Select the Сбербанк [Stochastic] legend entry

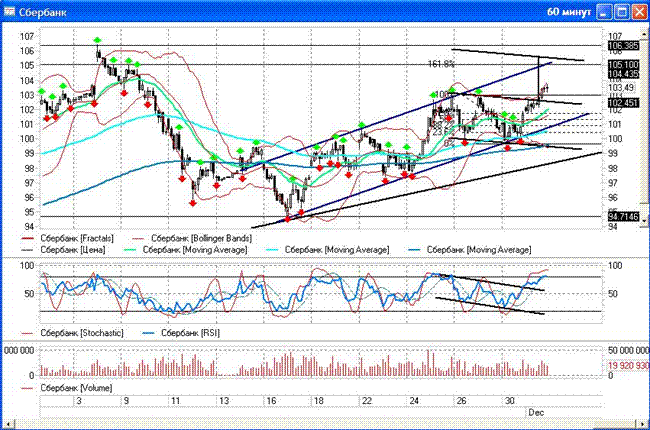click(x=72, y=333)
